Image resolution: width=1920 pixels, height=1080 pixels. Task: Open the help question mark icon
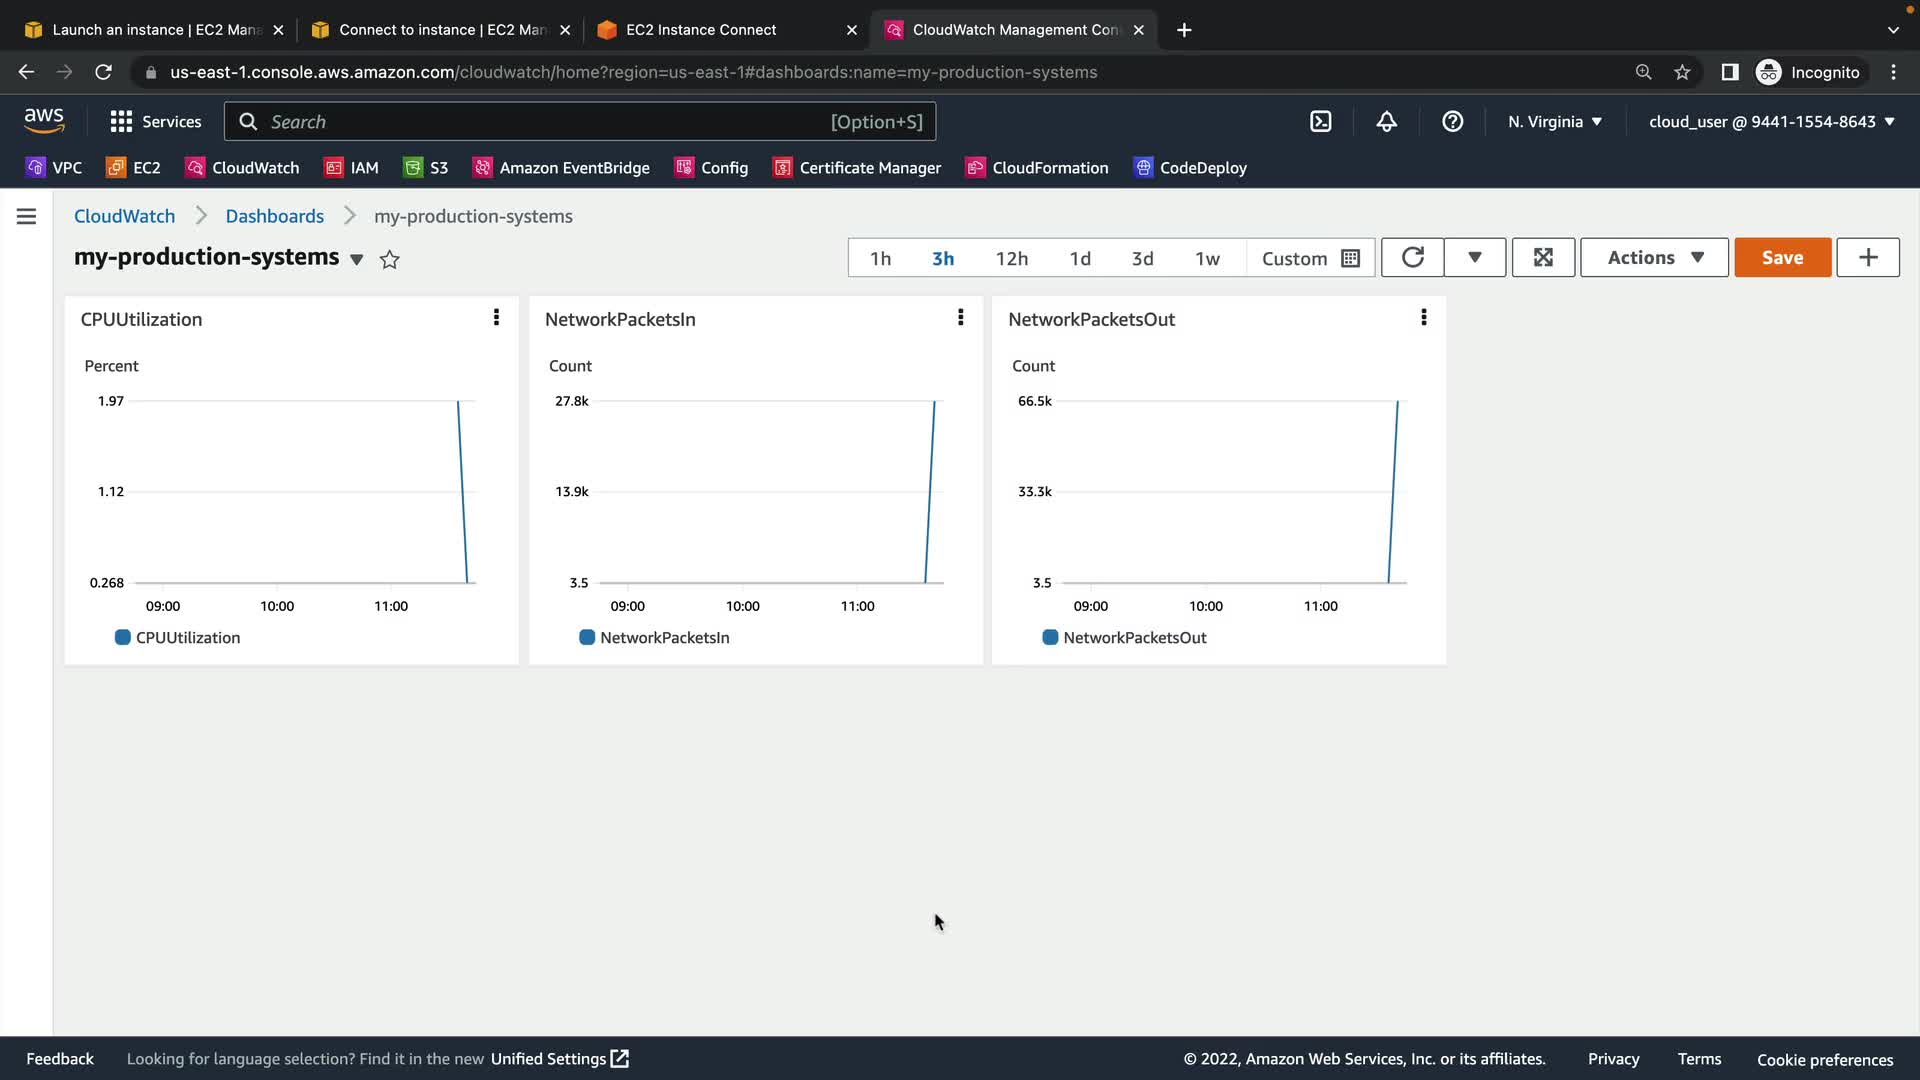point(1452,122)
